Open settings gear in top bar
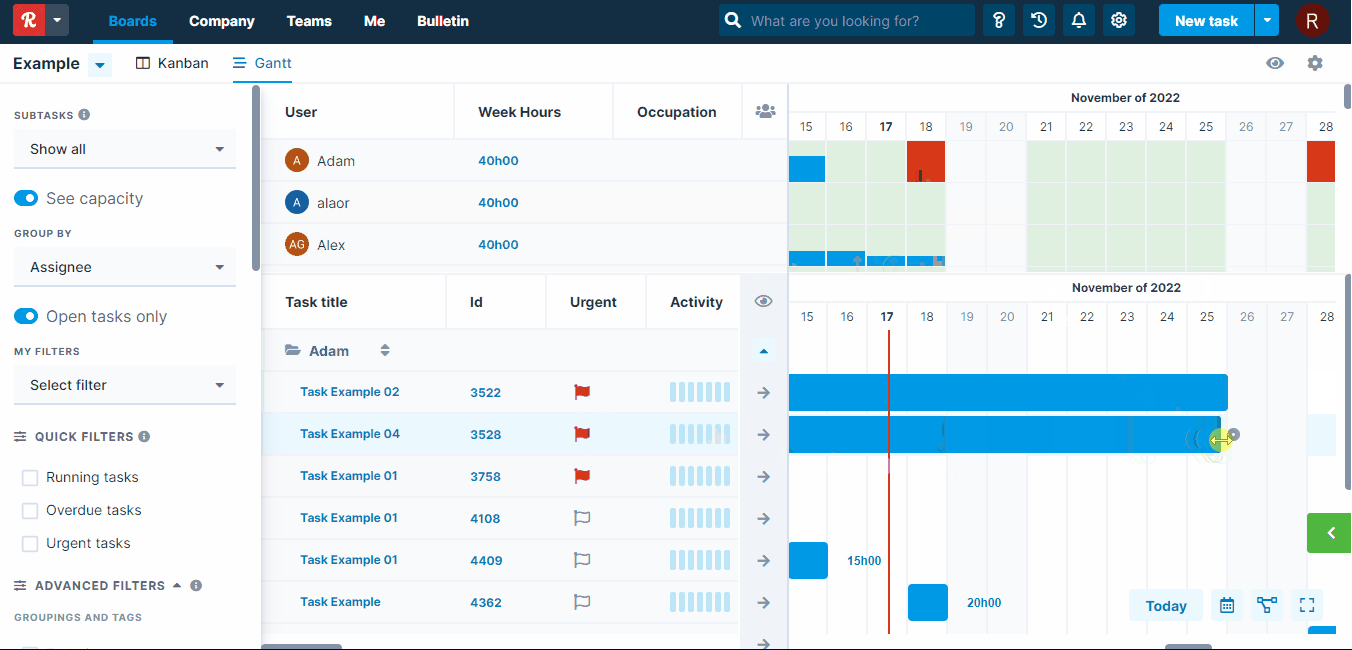The width and height of the screenshot is (1352, 650). tap(1119, 20)
